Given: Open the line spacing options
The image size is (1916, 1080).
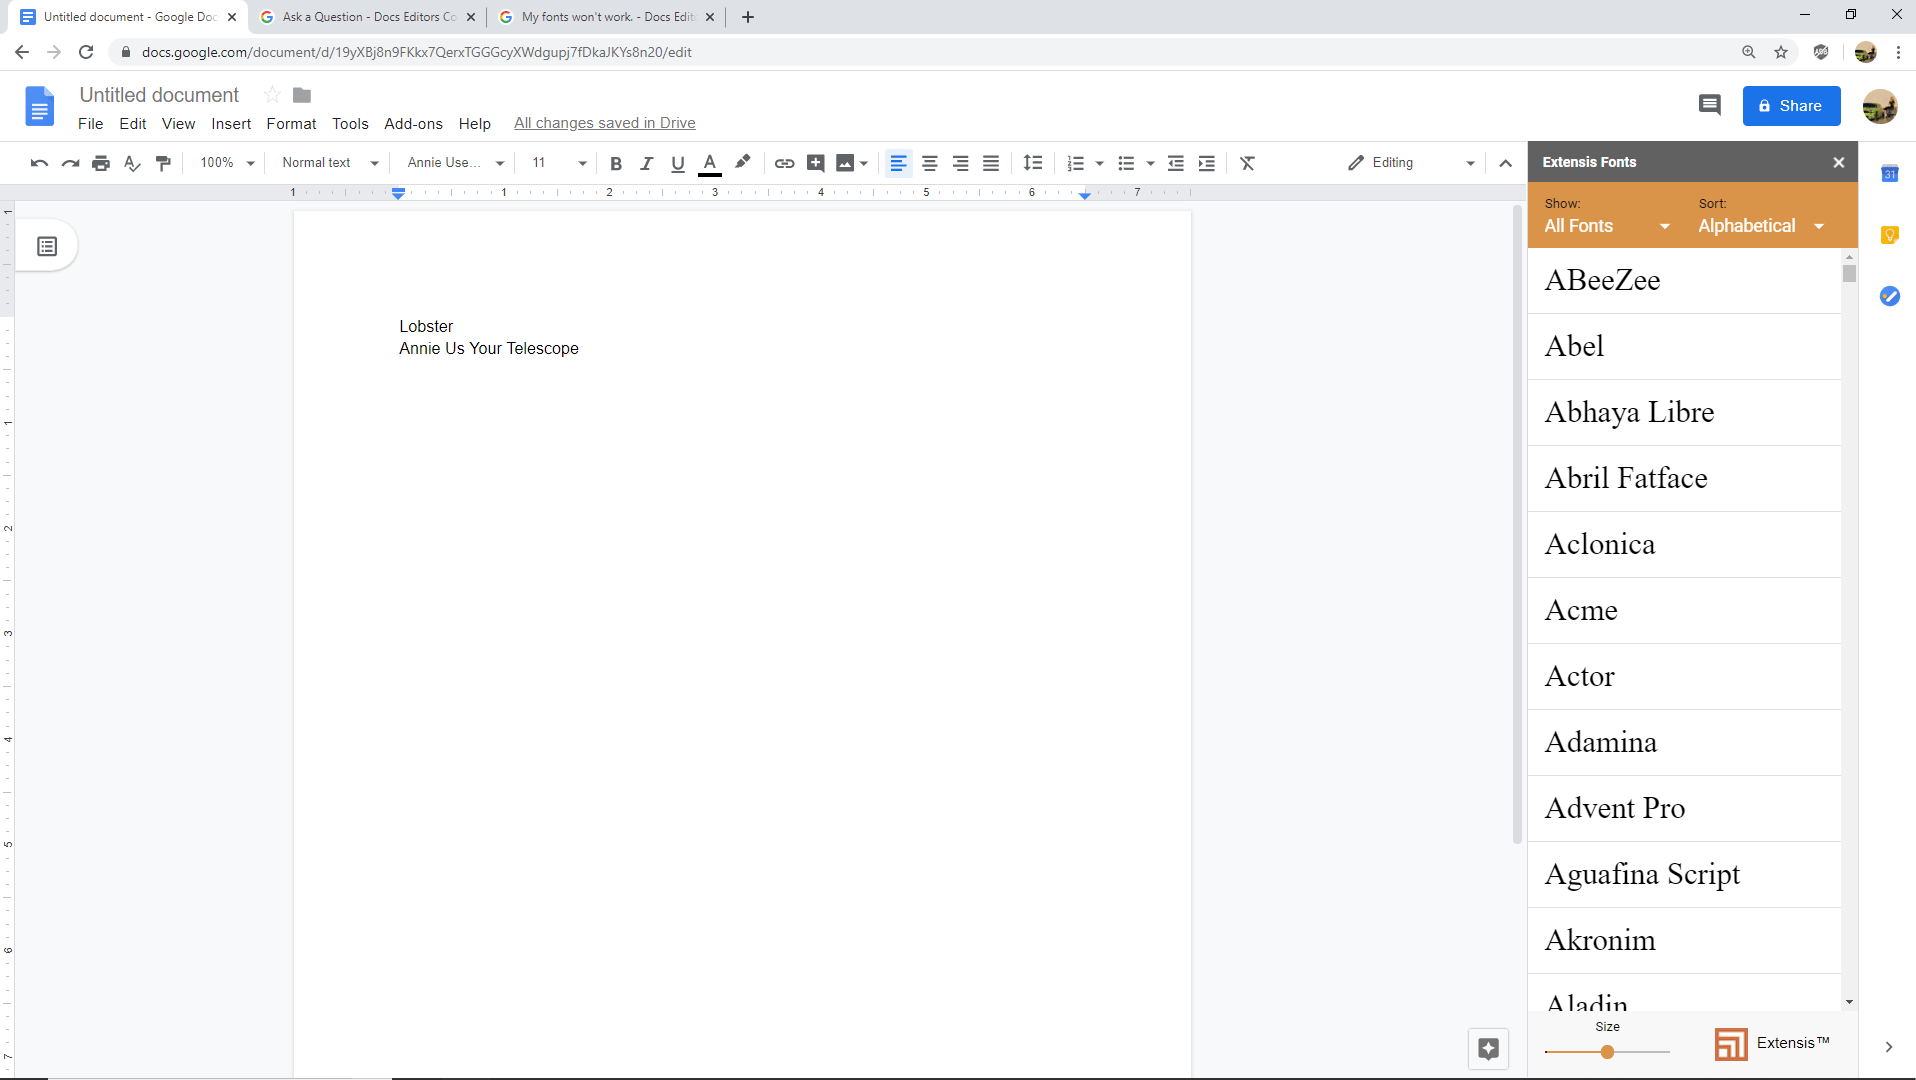Looking at the screenshot, I should coord(1033,163).
